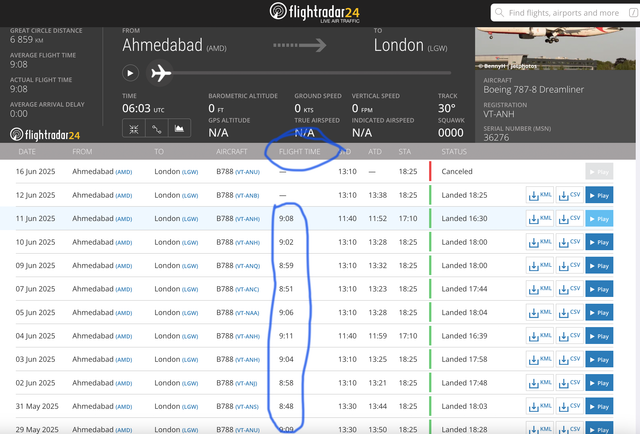640x434 pixels.
Task: Play the 04 Jun 2025 flight
Action: pyautogui.click(x=599, y=336)
